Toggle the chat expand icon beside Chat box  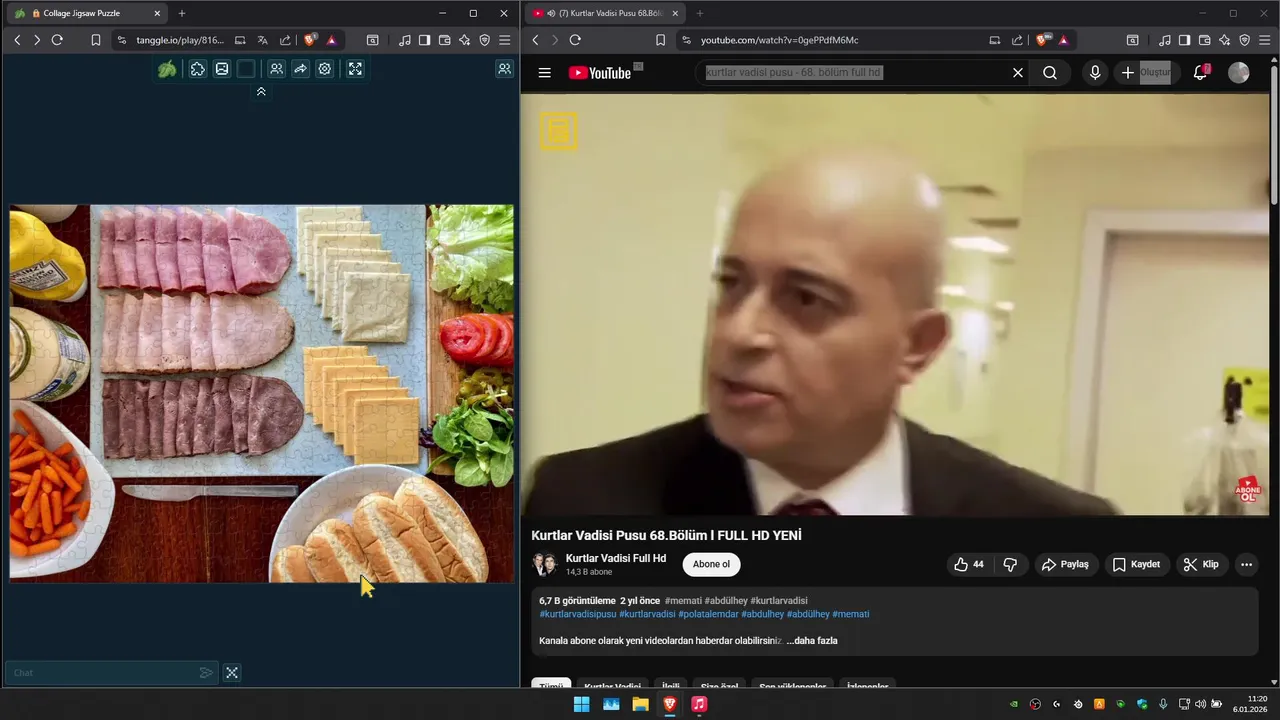[x=232, y=673]
